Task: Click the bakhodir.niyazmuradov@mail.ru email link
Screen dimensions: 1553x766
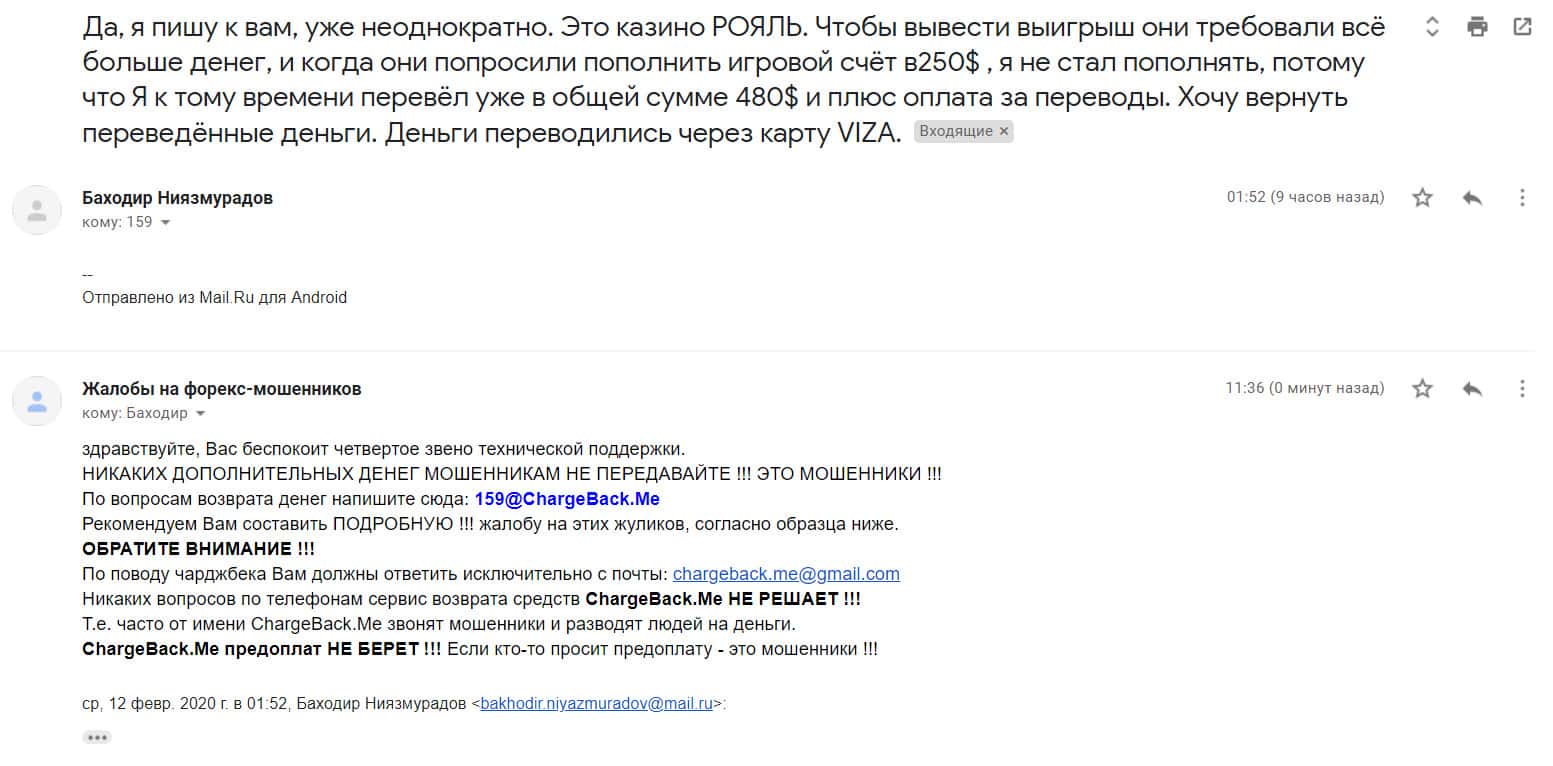Action: point(596,703)
